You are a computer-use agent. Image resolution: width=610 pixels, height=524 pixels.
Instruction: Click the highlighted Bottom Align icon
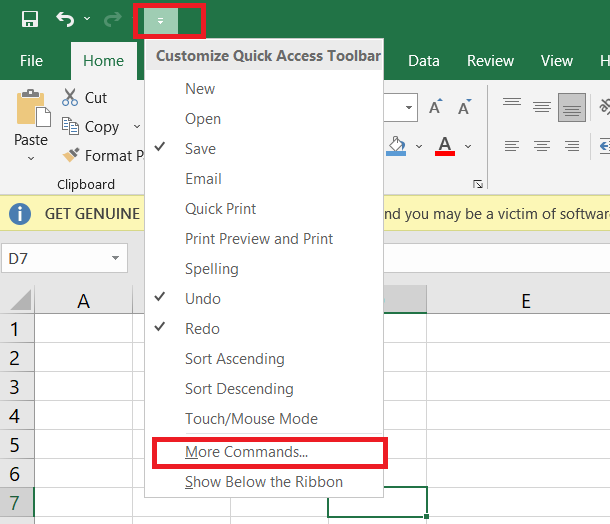572,107
